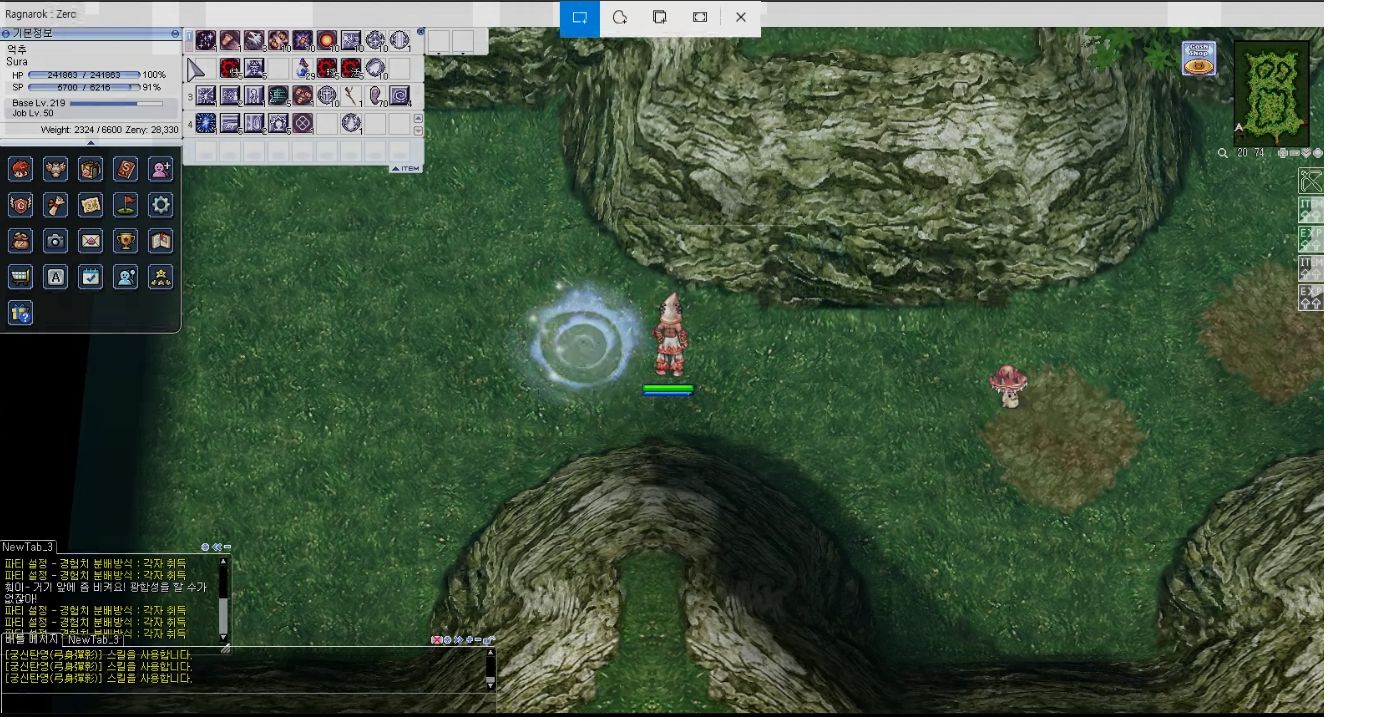Click hotbar page down arrow
The image size is (1391, 717).
(418, 131)
